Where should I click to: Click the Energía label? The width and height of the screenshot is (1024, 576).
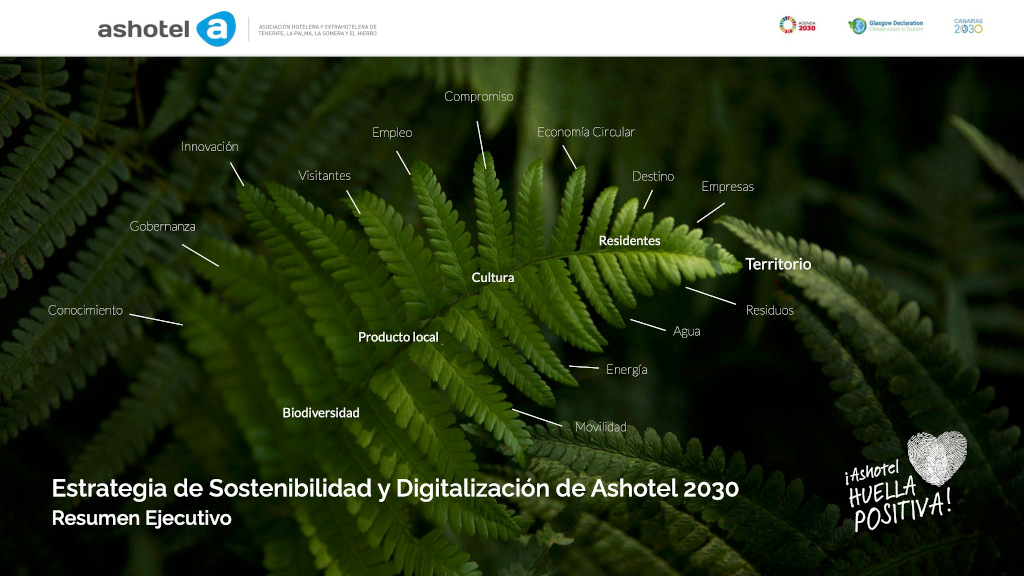click(x=626, y=370)
